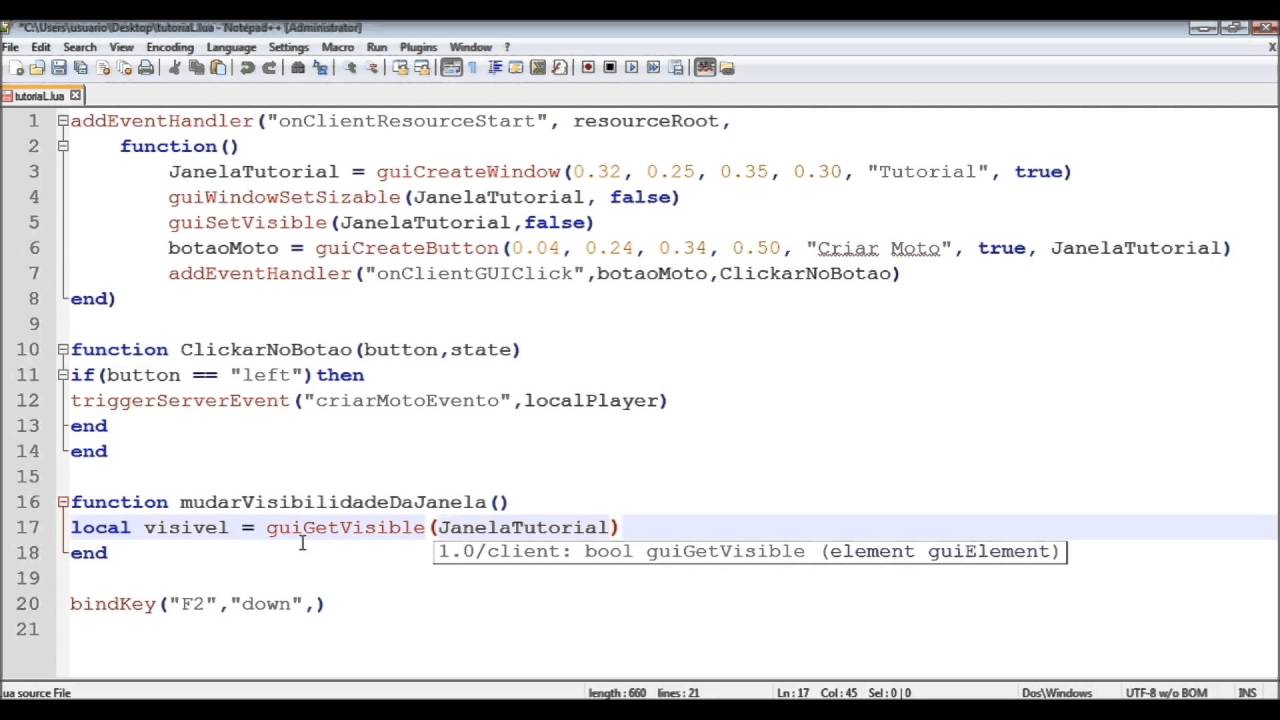
Task: Click the INS insert mode indicator
Action: [1247, 693]
